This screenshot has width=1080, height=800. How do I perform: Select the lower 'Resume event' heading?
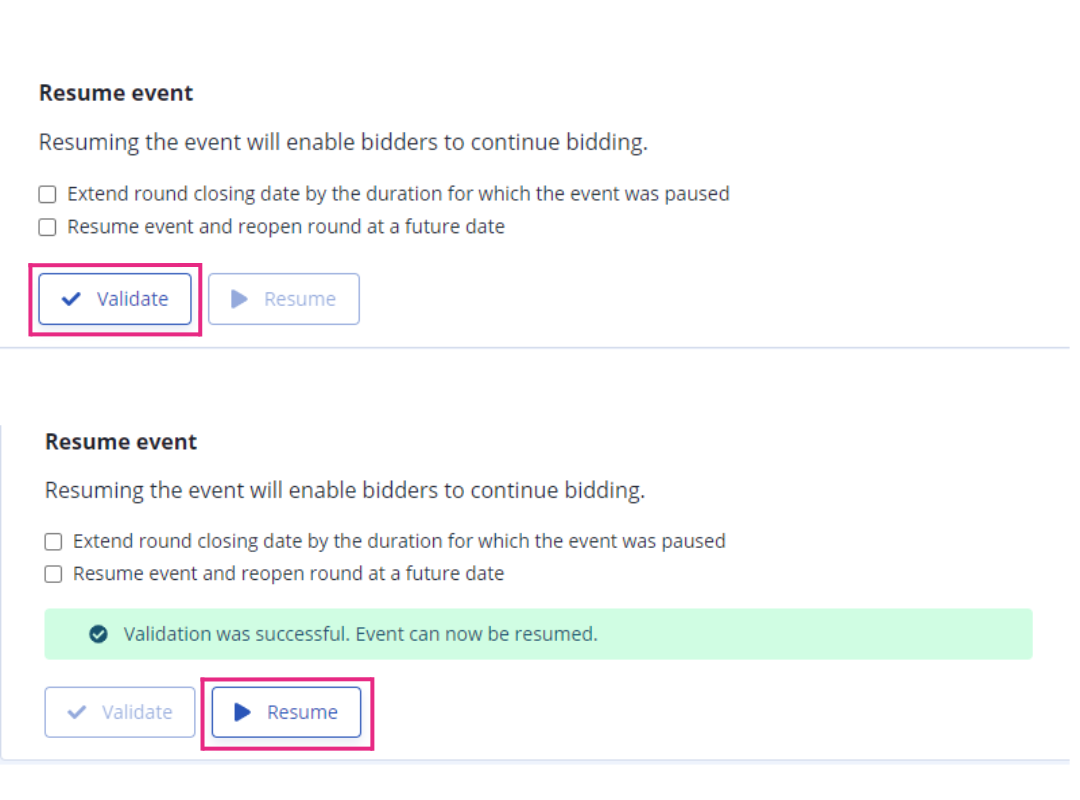coord(121,442)
